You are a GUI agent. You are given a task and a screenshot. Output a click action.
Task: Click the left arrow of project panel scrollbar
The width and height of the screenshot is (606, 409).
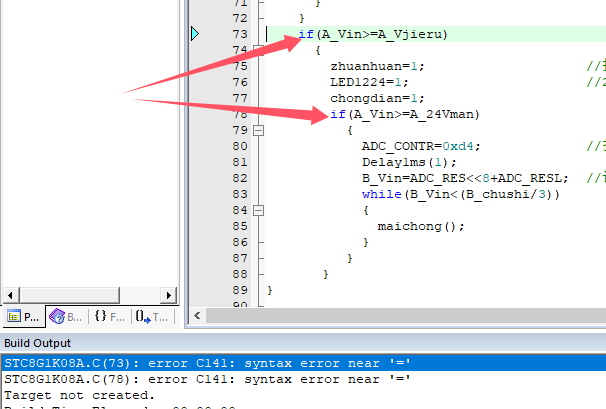(x=10, y=295)
